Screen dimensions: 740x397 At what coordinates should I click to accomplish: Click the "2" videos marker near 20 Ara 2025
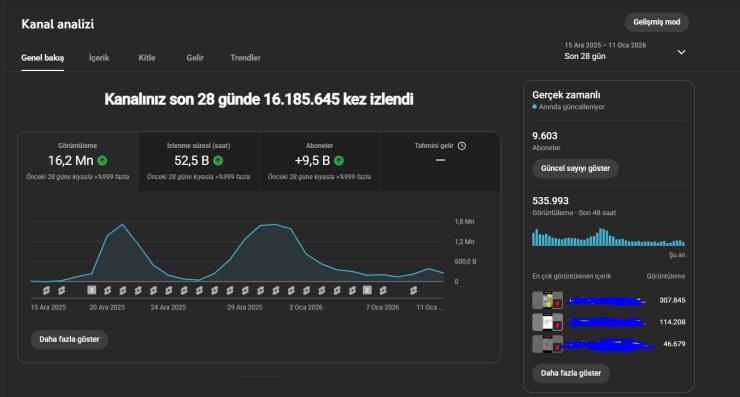(92, 290)
